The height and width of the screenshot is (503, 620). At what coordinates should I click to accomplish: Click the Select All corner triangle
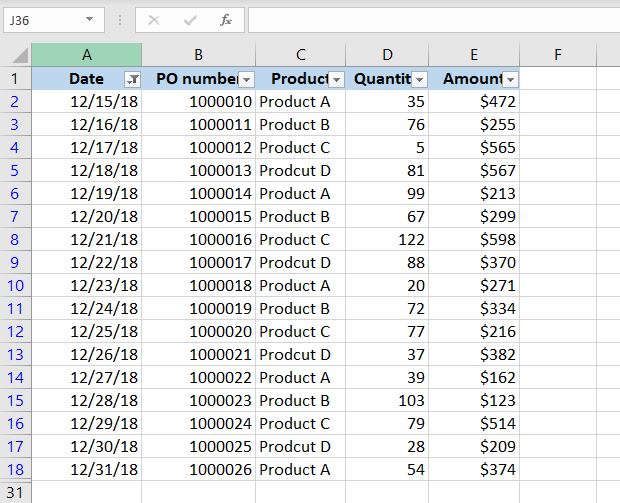click(x=20, y=55)
